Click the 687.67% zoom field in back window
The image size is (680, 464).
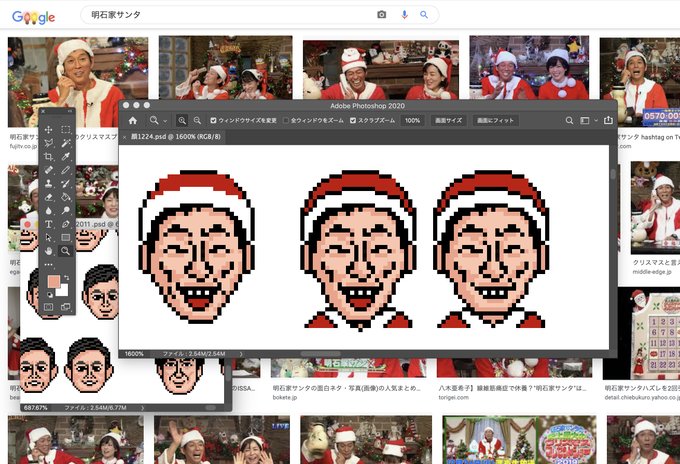[x=36, y=408]
